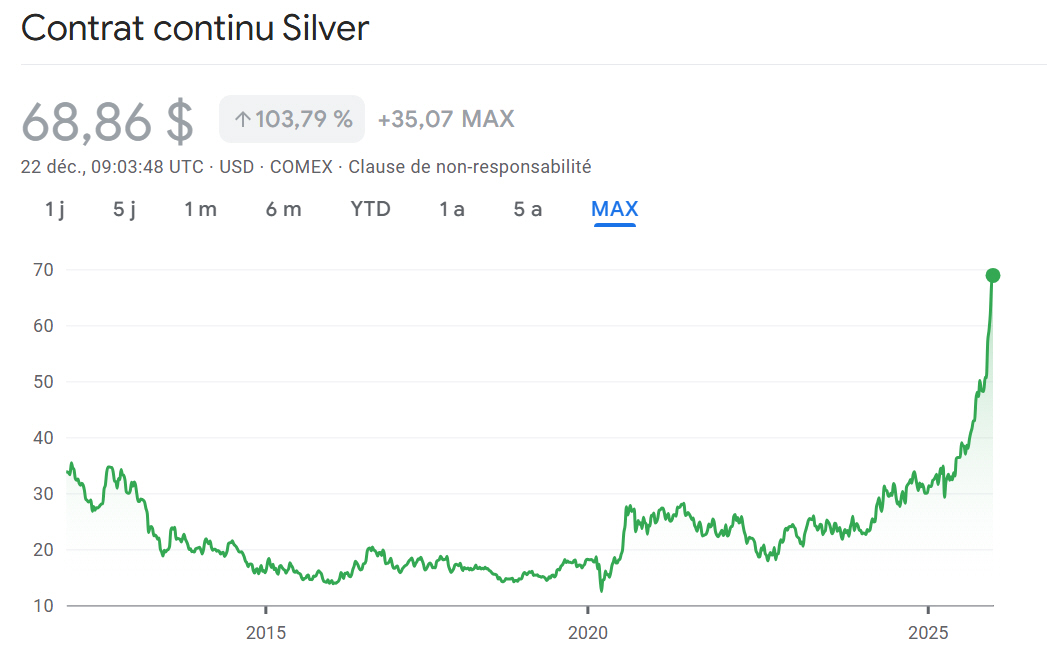This screenshot has width=1047, height=668.
Task: Open the Clause de non-responsabilité link
Action: [x=469, y=167]
